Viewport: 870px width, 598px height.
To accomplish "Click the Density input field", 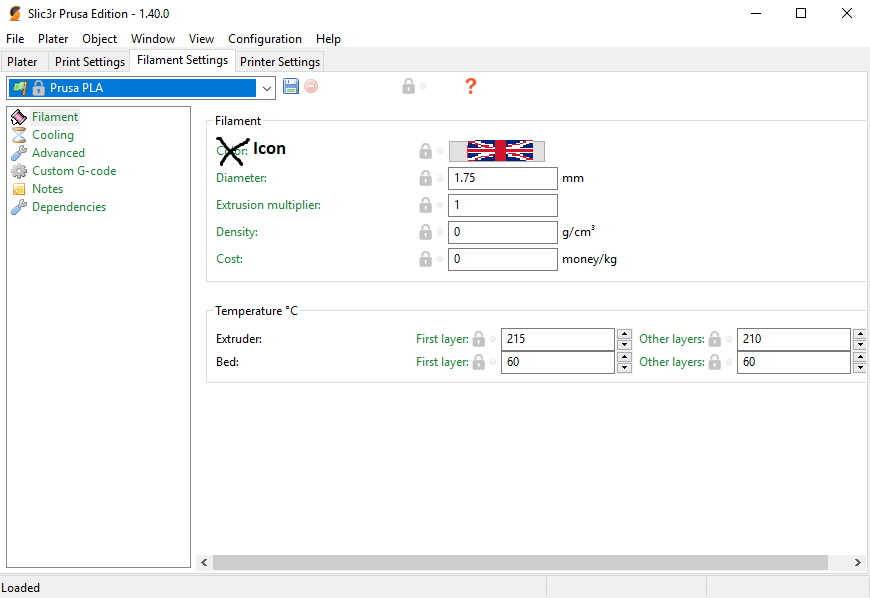I will (x=503, y=232).
